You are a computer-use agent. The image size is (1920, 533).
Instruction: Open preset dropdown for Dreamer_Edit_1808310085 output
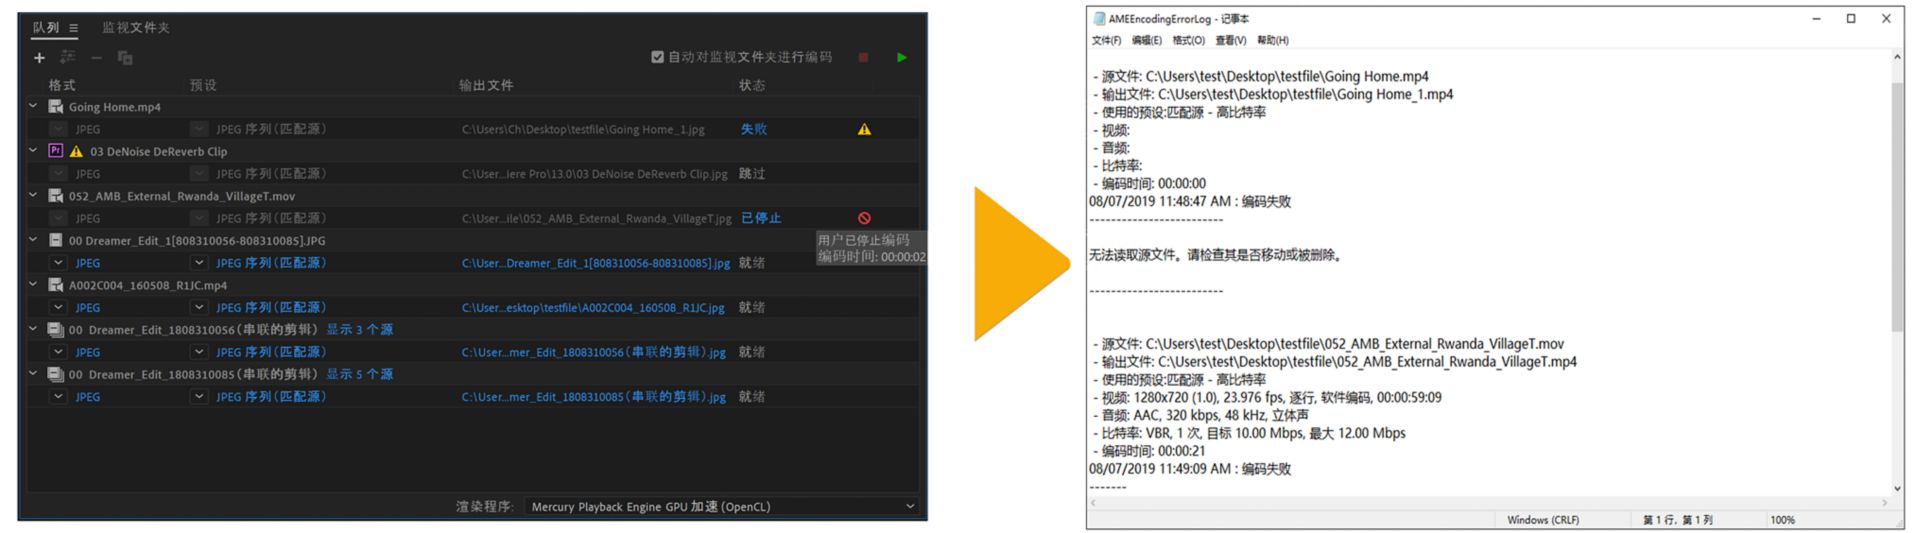click(x=199, y=396)
